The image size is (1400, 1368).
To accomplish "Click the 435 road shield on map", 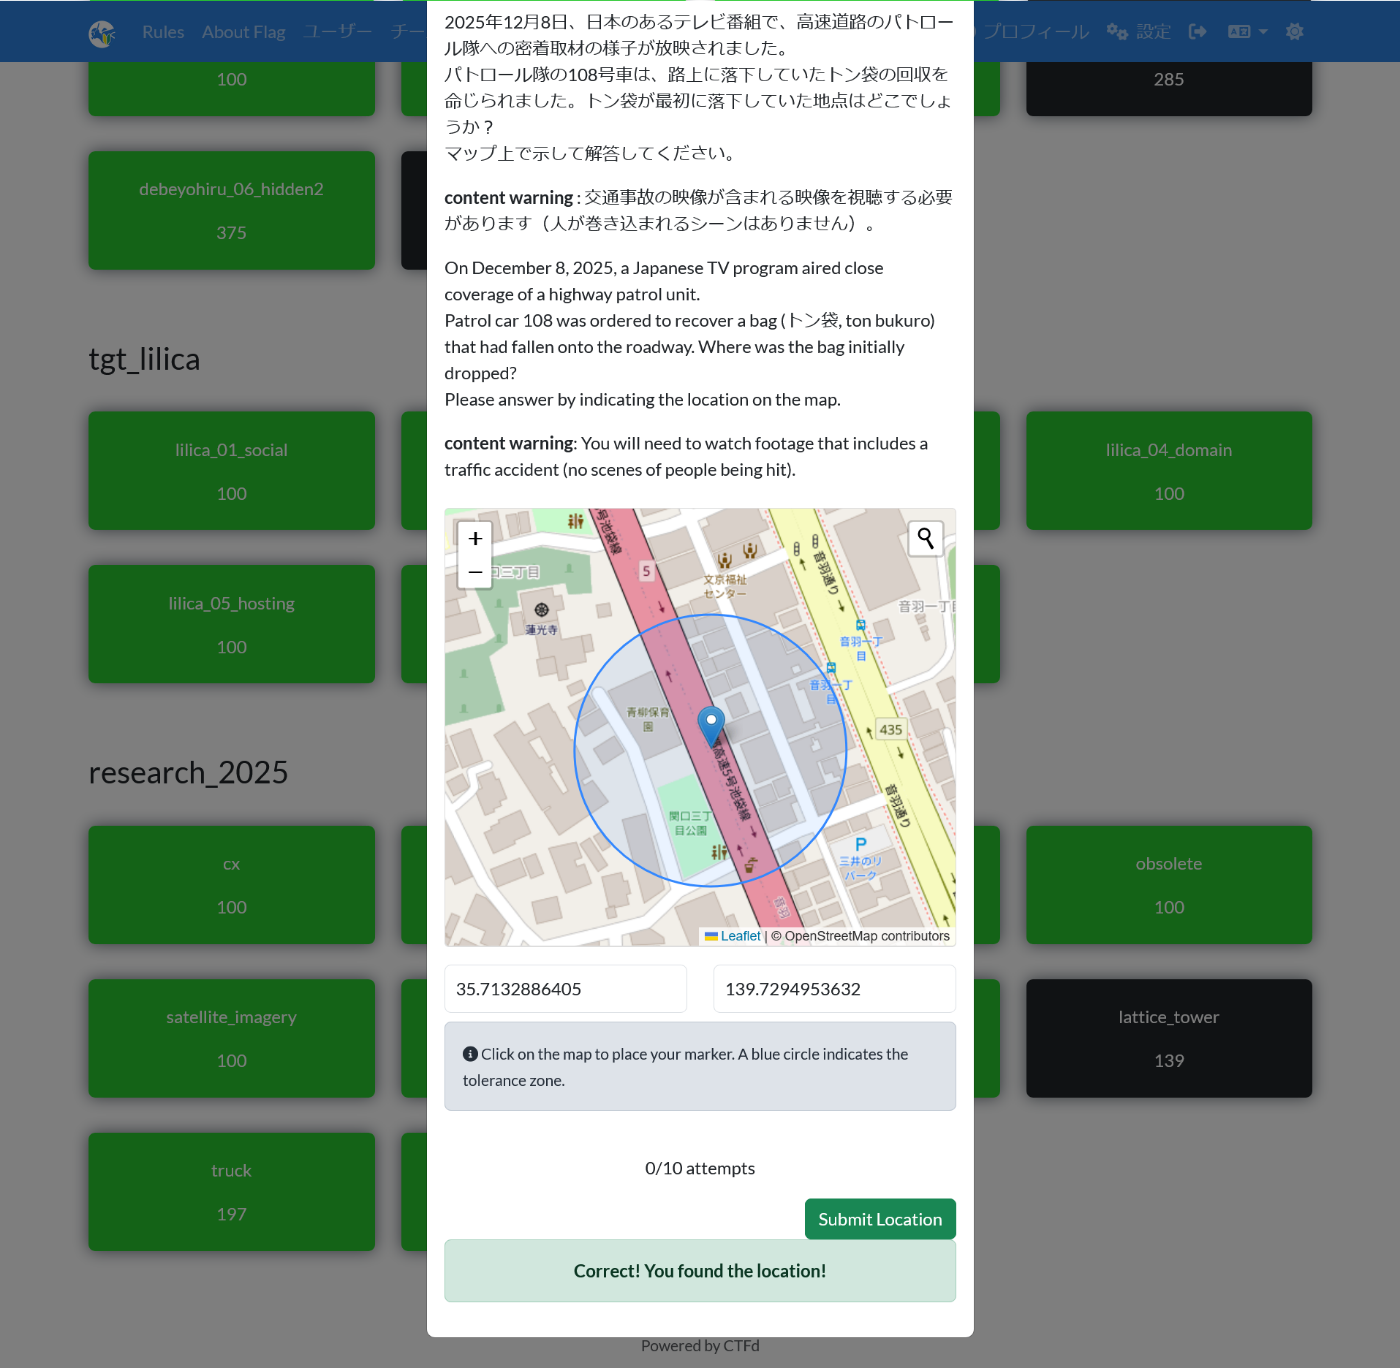I will [891, 729].
